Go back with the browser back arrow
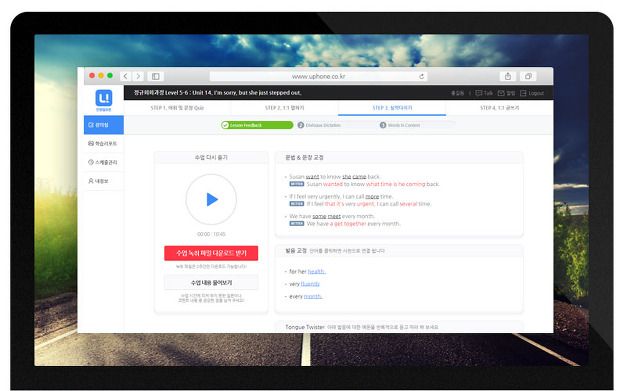620x391 pixels. pyautogui.click(x=125, y=76)
